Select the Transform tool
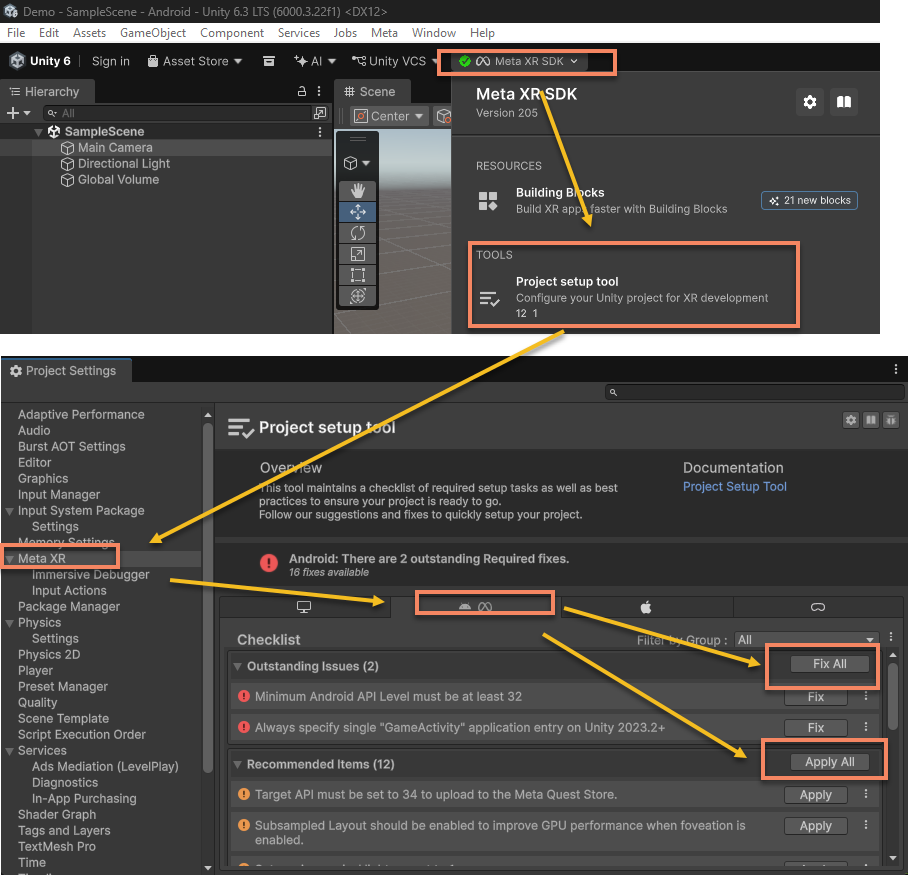Screen dimensions: 908x875 [x=357, y=296]
